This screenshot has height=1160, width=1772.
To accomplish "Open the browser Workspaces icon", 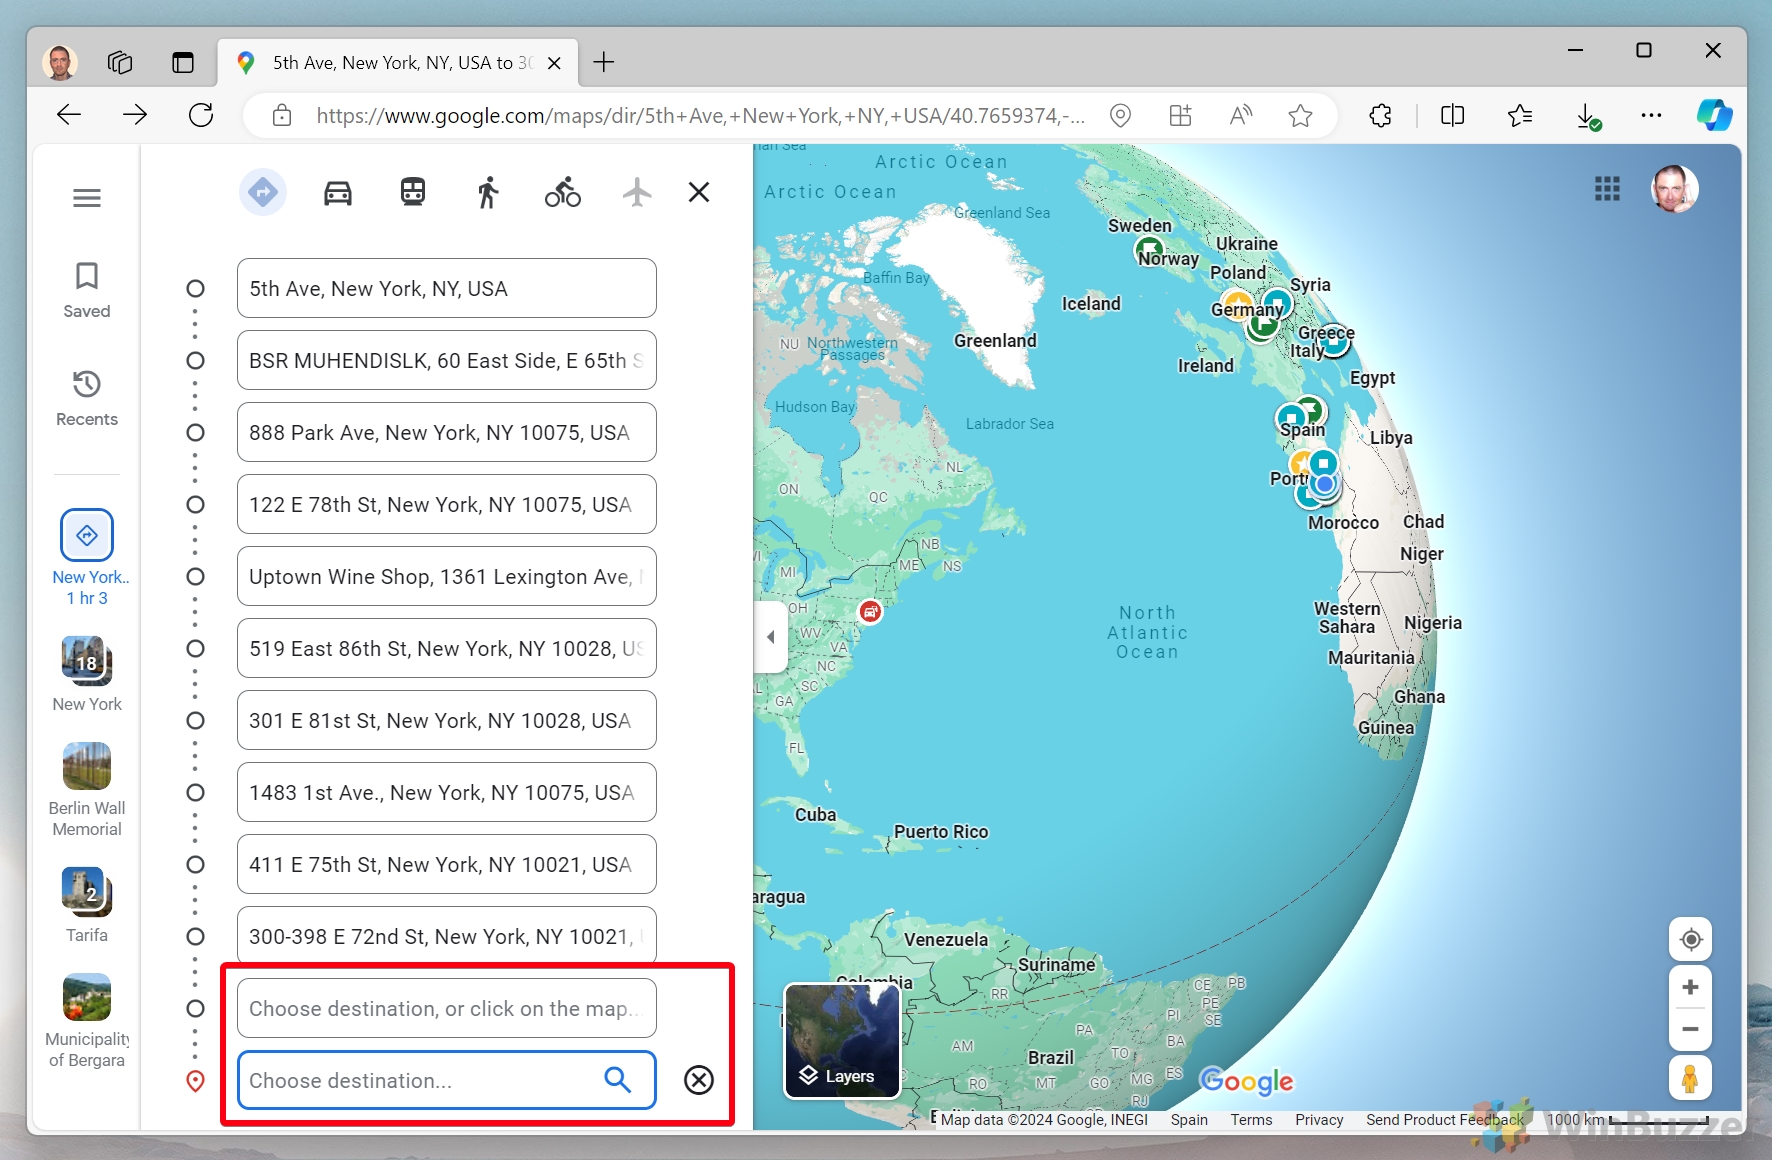I will [120, 62].
